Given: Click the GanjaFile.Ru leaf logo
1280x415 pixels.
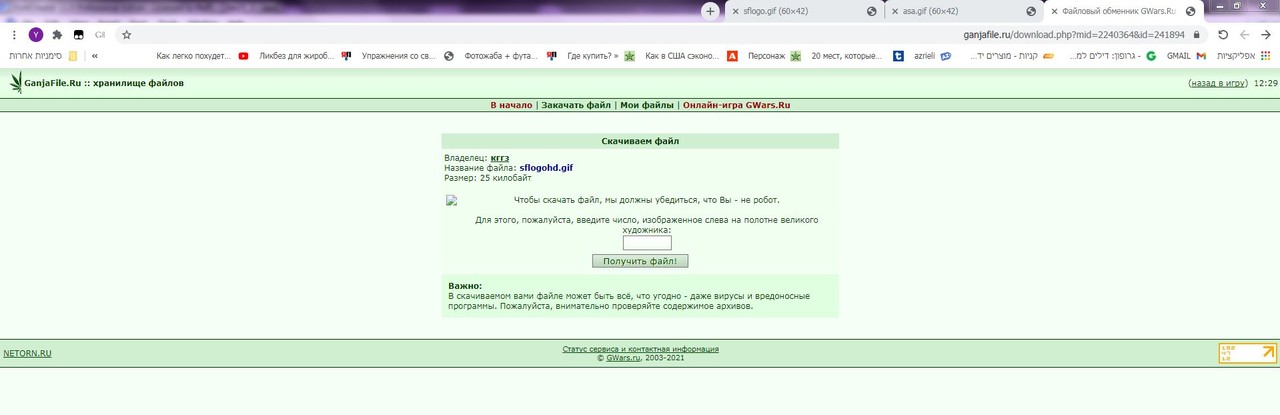Looking at the screenshot, I should [x=15, y=83].
